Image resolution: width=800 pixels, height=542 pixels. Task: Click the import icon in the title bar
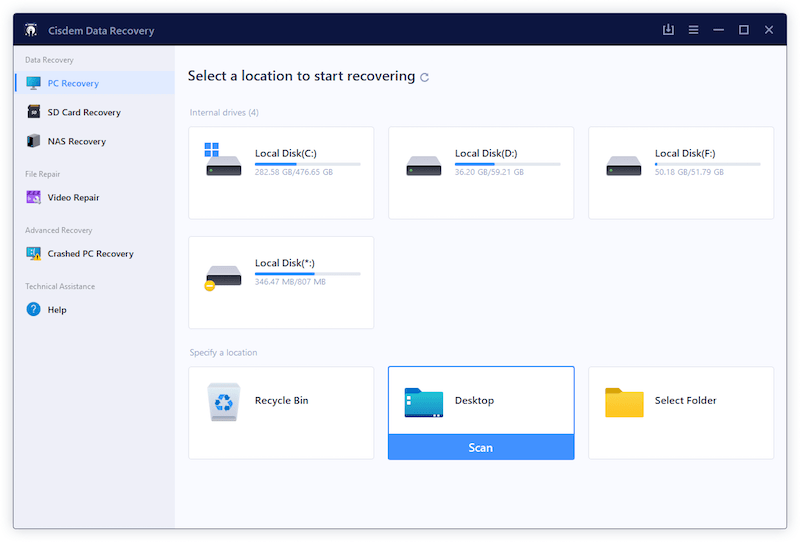(x=669, y=30)
